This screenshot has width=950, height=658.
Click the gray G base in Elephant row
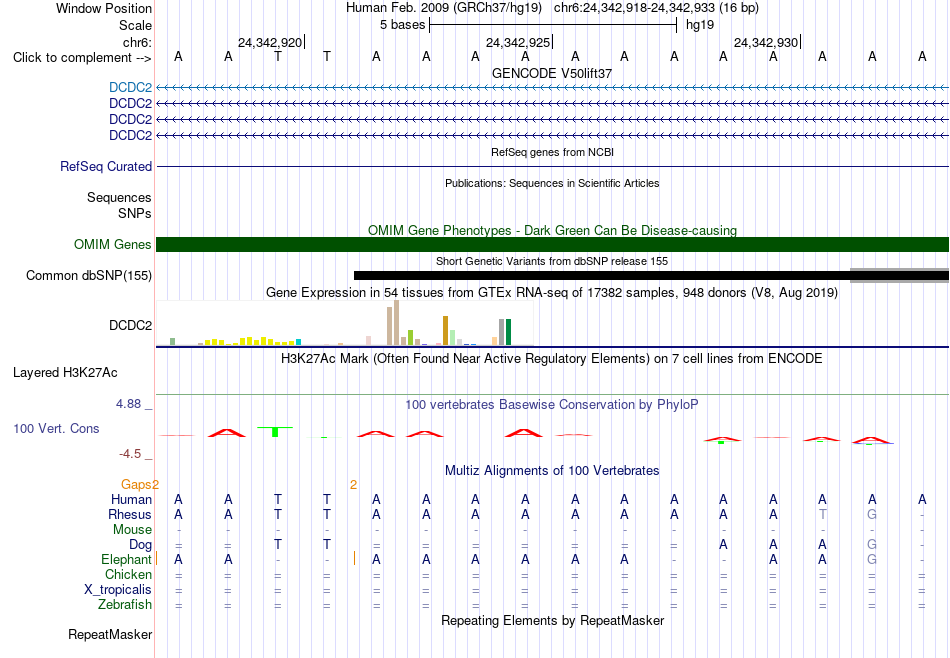872,559
